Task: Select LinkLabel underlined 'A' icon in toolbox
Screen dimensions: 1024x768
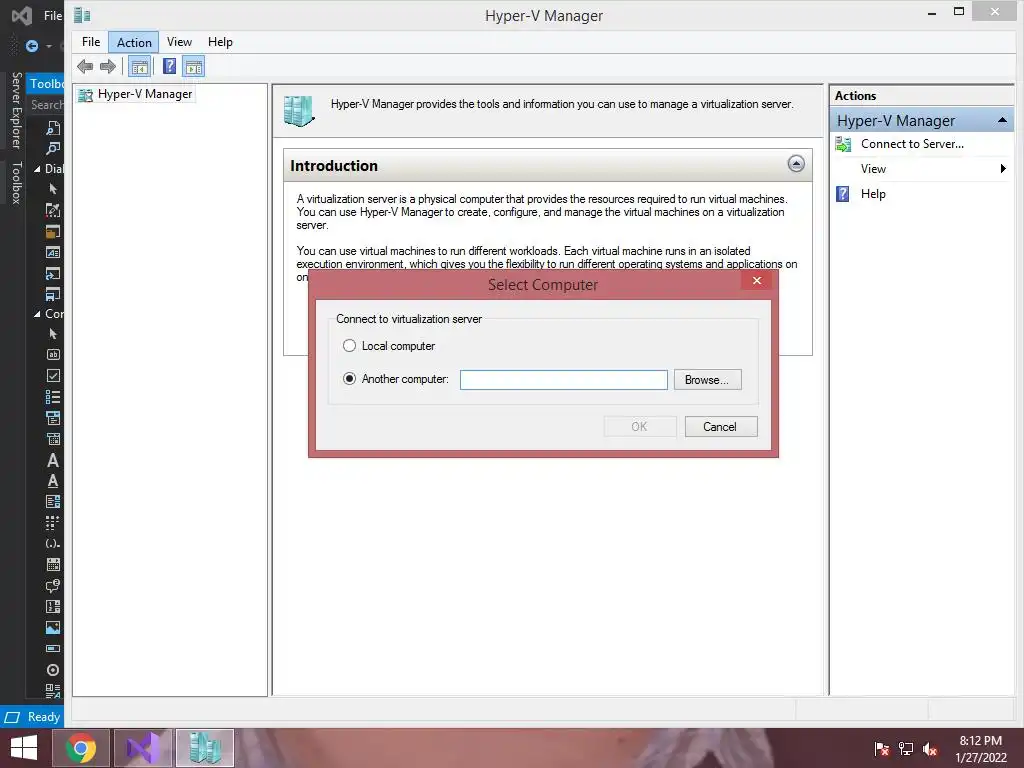Action: tap(53, 481)
